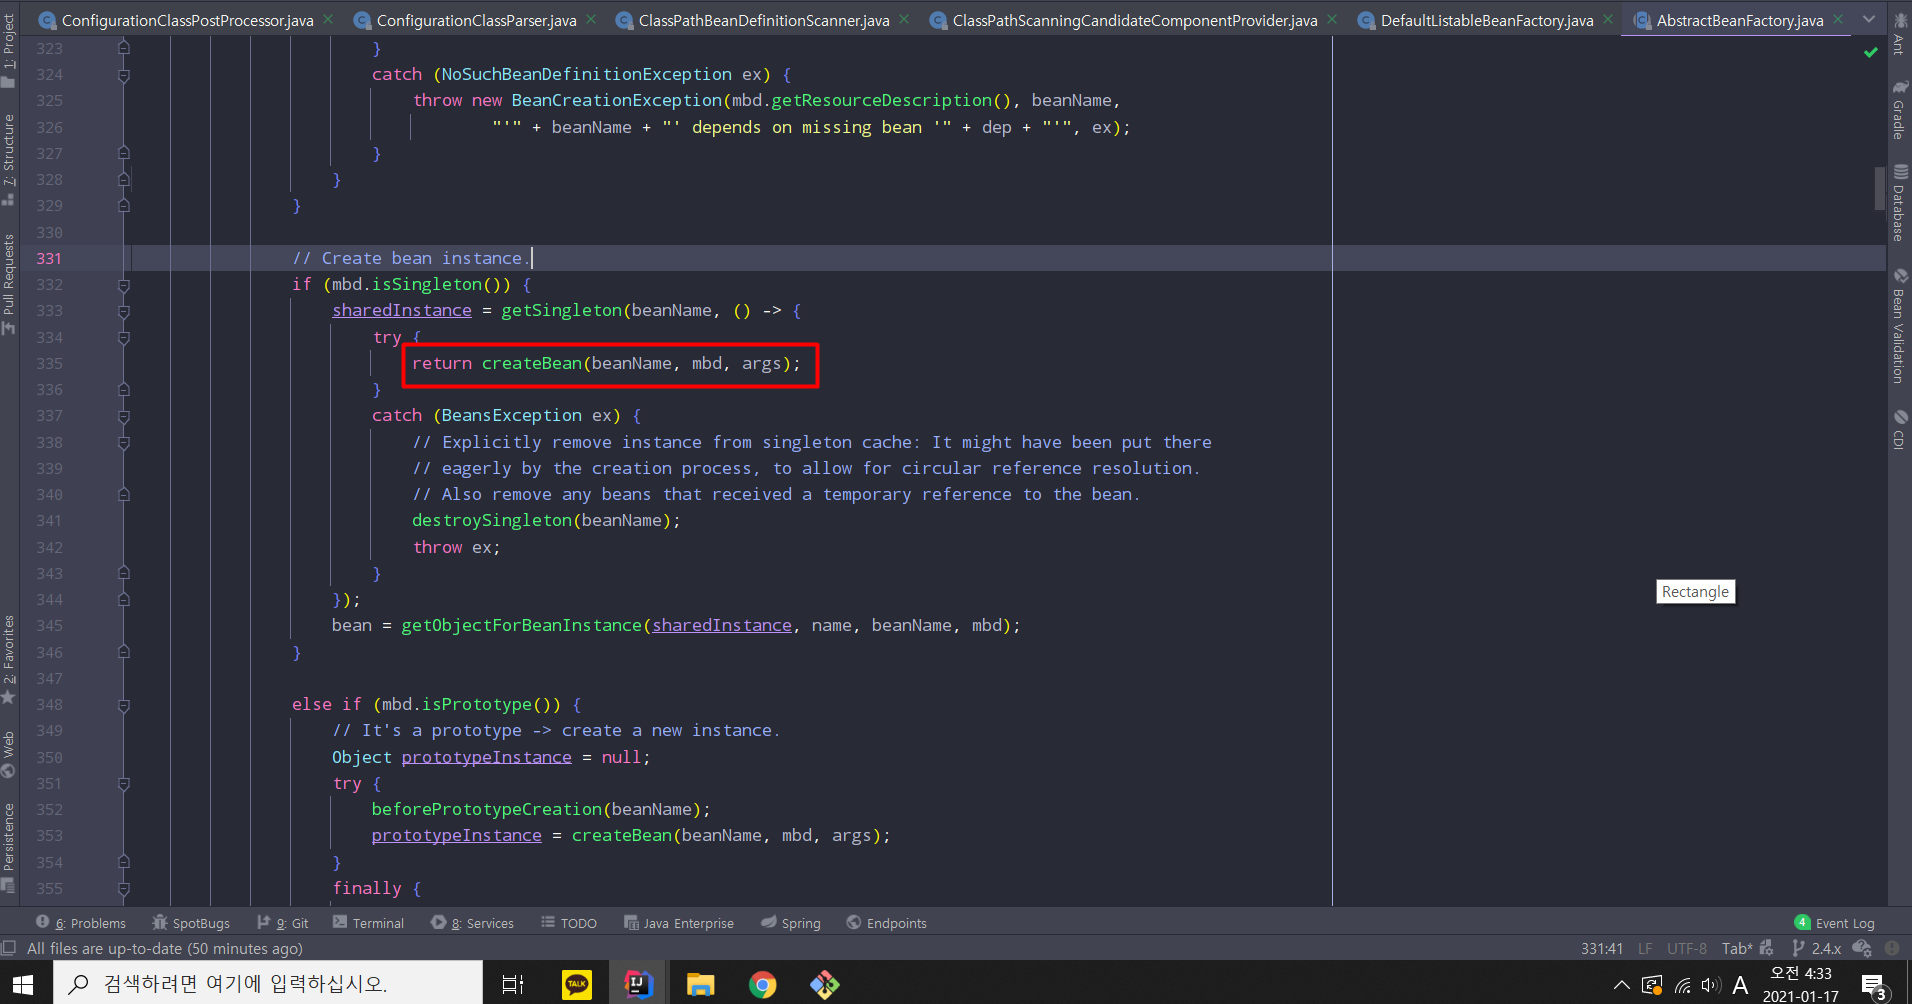
Task: Click the IDE error indicator in status bar
Action: (x=1892, y=948)
